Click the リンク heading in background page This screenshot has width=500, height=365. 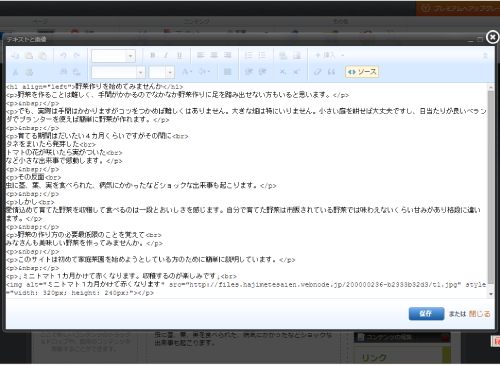(374, 358)
